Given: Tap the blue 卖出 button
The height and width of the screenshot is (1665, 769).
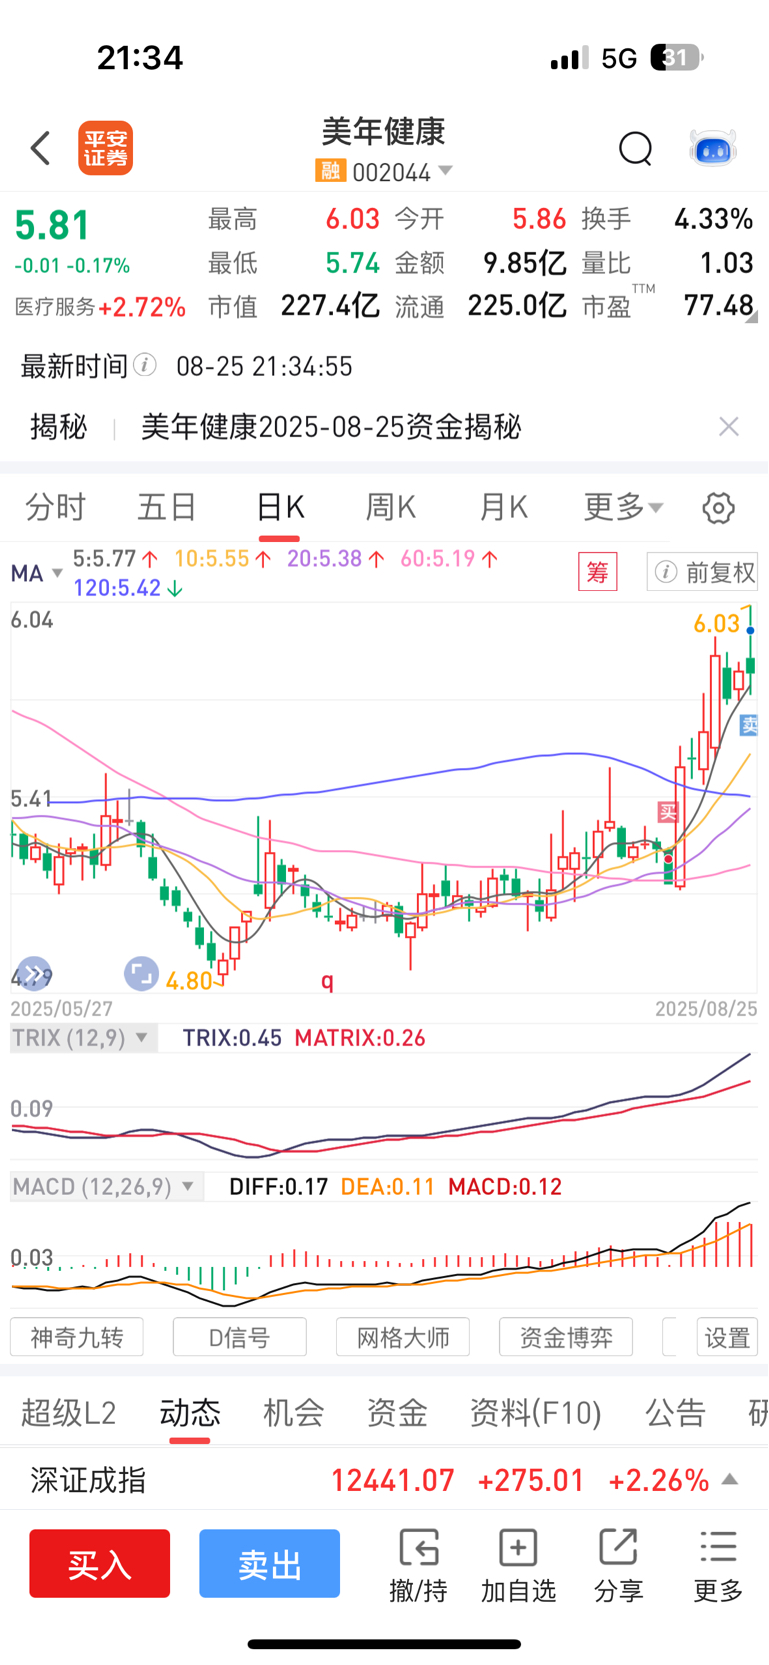Looking at the screenshot, I should [x=270, y=1563].
